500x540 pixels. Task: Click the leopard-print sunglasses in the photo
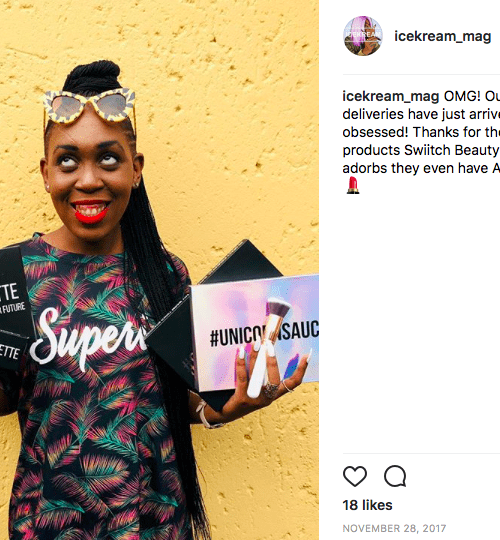pos(90,106)
